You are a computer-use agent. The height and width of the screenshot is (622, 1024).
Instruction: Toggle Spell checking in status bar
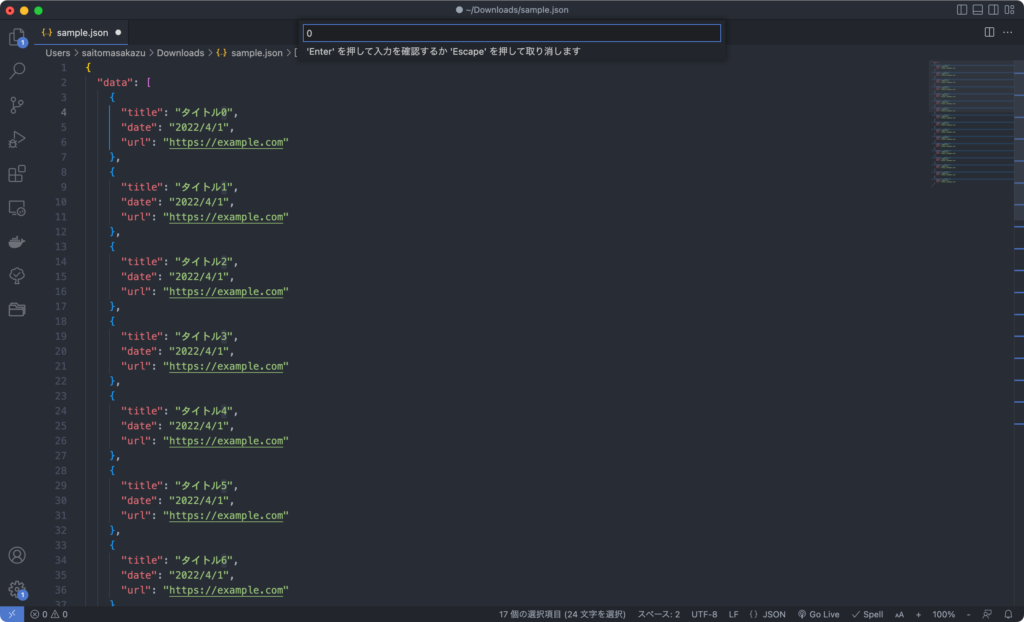pos(866,614)
